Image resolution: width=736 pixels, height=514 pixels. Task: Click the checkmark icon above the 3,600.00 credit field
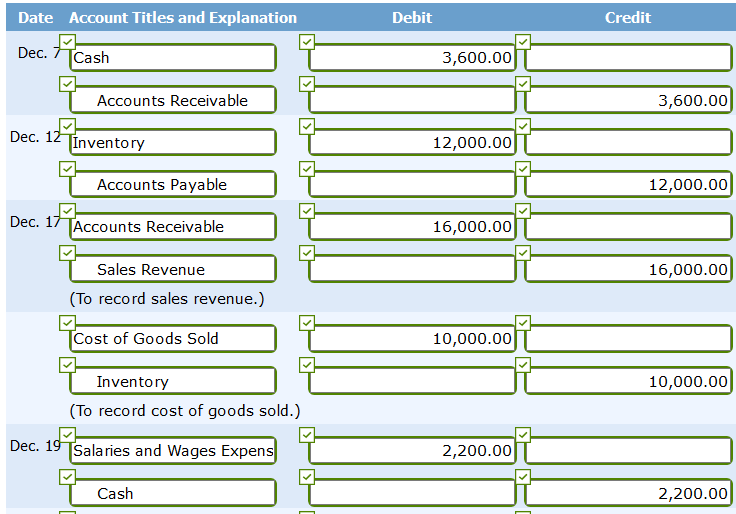coord(523,84)
